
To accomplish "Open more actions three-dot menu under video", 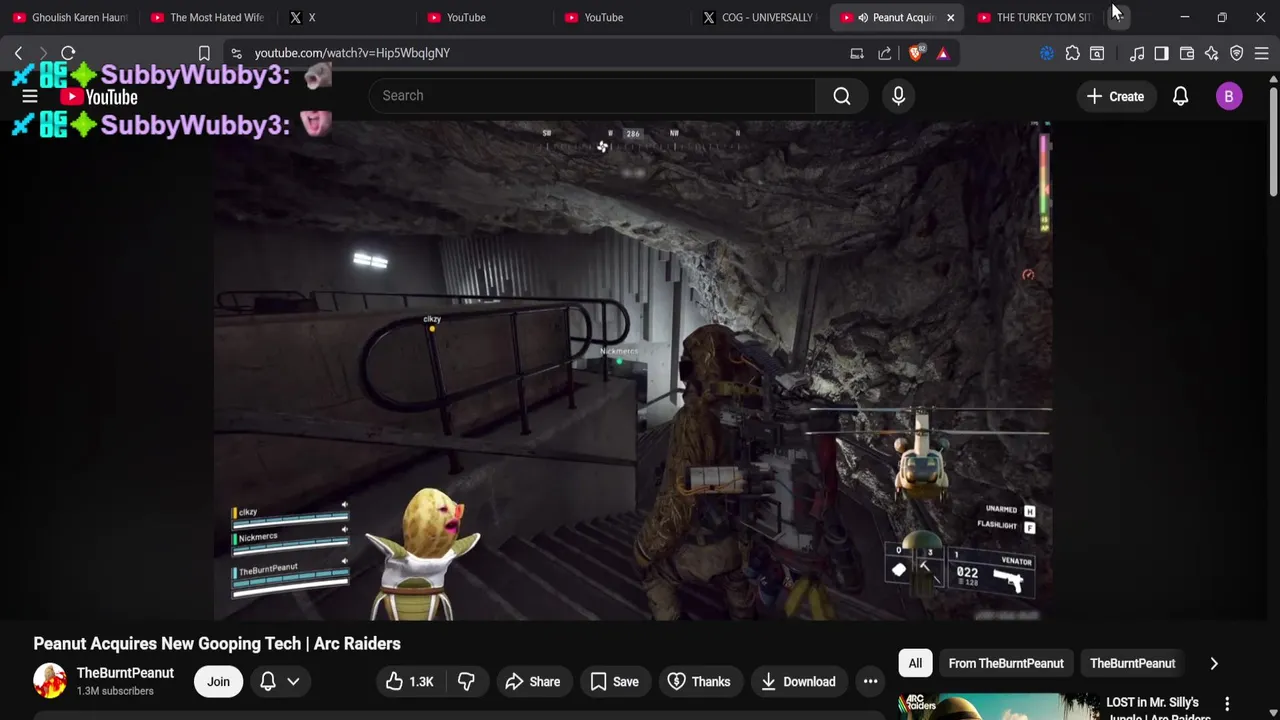I will pyautogui.click(x=871, y=682).
